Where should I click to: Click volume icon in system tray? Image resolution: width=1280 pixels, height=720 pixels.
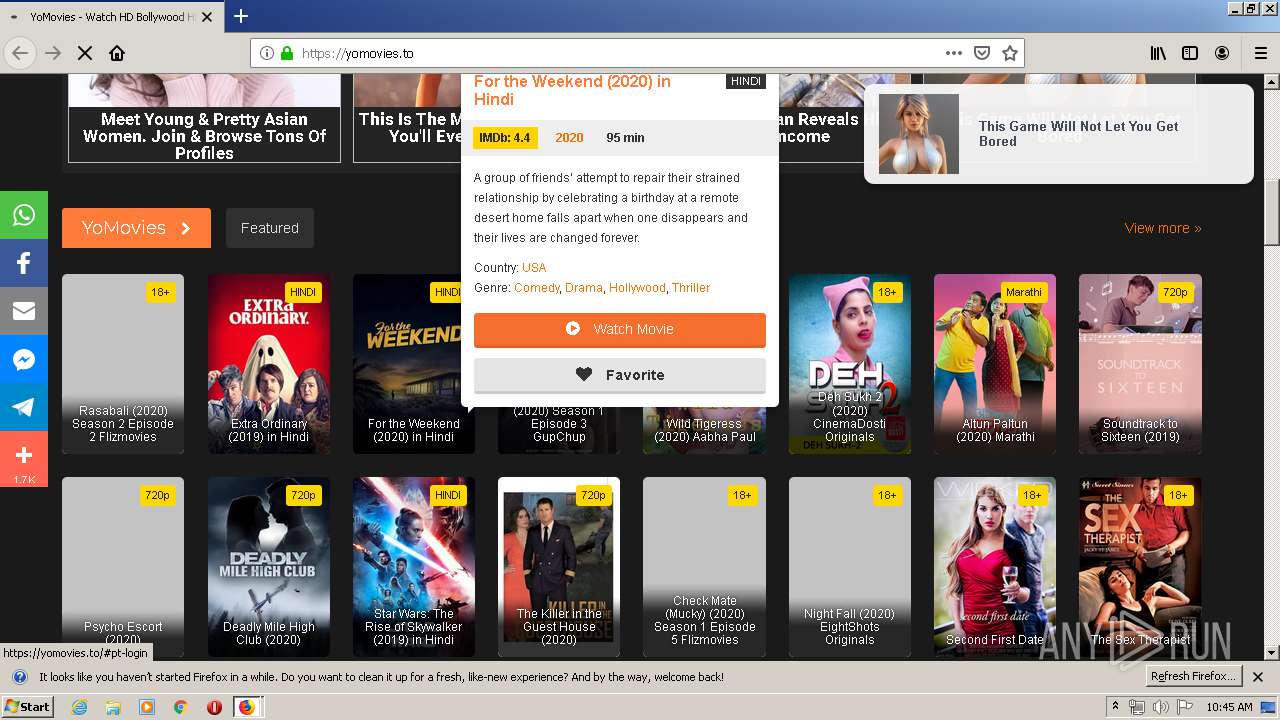click(x=1160, y=707)
